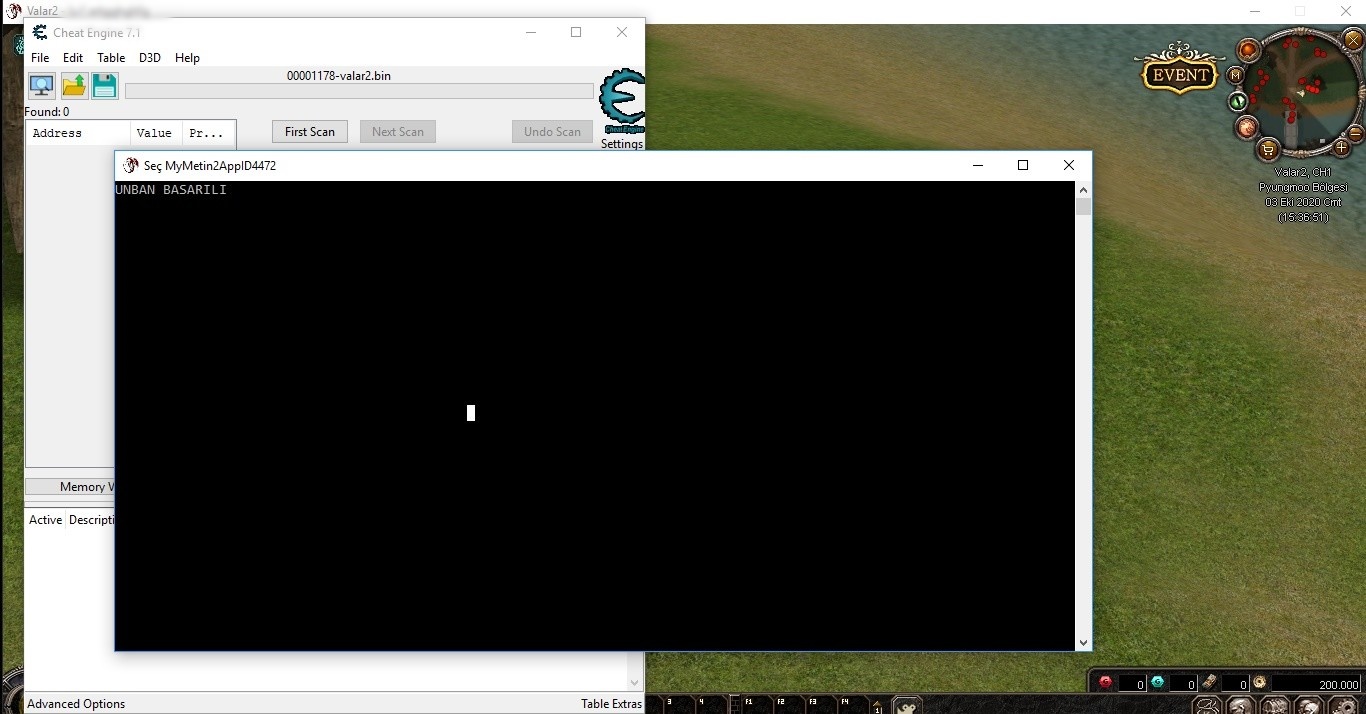Screen dimensions: 1366x714
Task: Select quickslot 4 in the game bar
Action: (x=710, y=706)
